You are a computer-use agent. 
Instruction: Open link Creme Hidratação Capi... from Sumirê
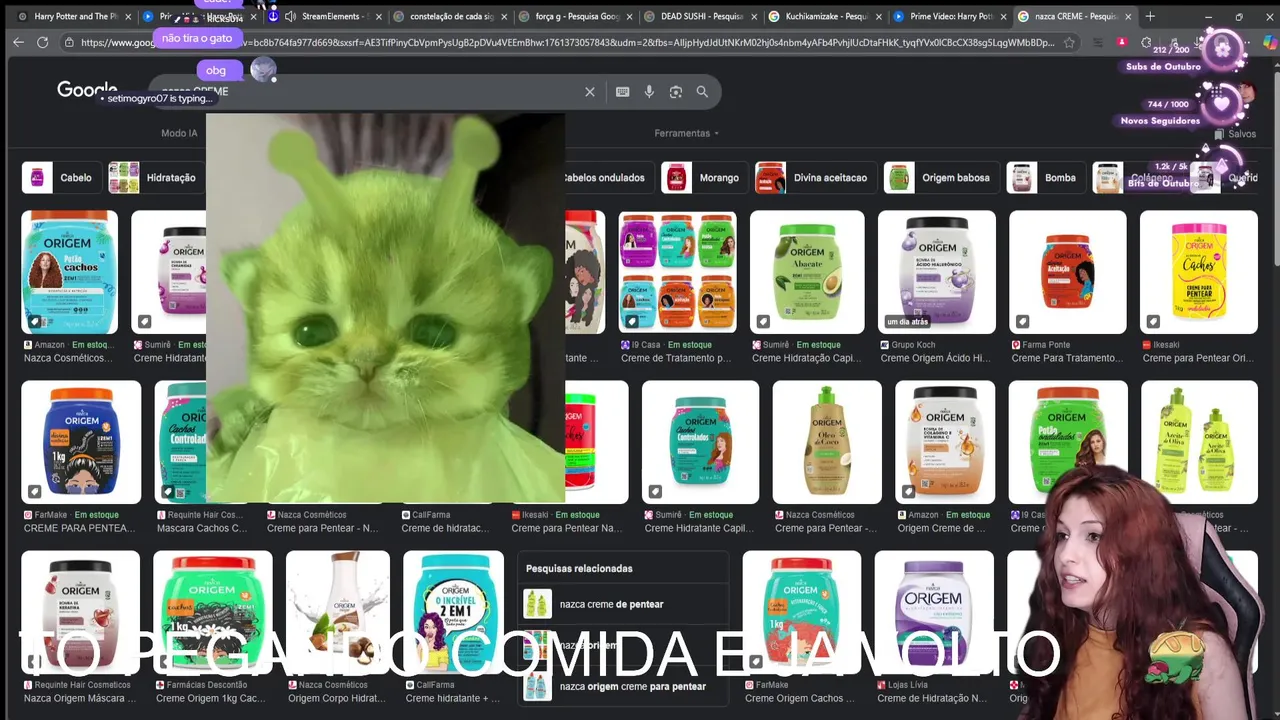pyautogui.click(x=806, y=358)
